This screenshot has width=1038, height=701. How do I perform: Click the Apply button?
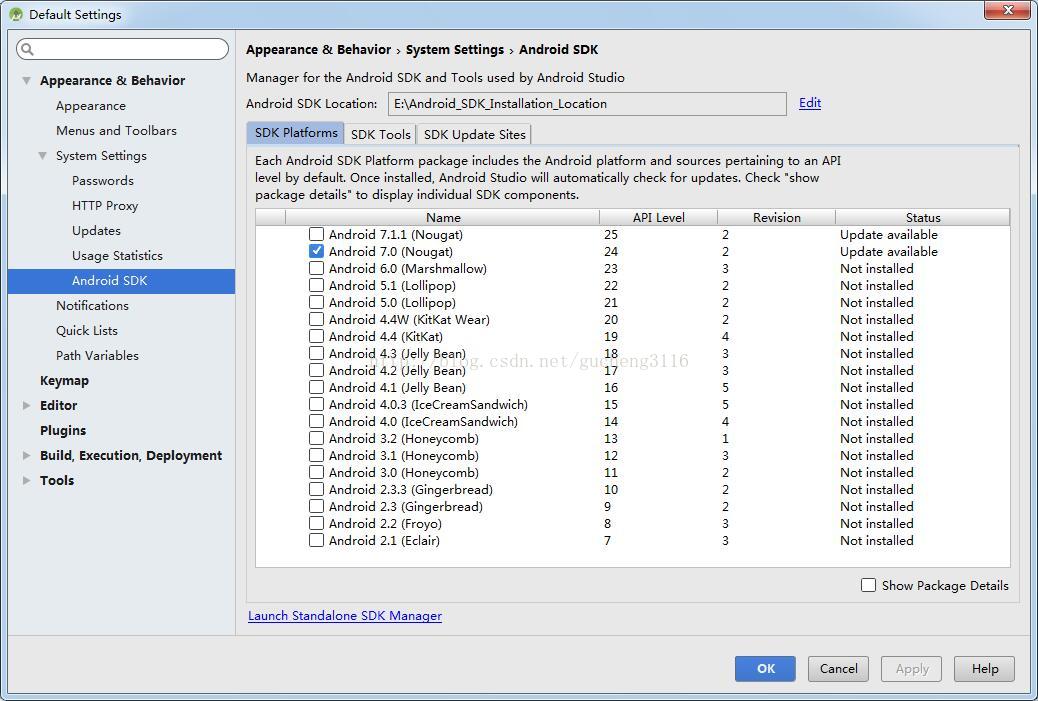click(x=912, y=669)
